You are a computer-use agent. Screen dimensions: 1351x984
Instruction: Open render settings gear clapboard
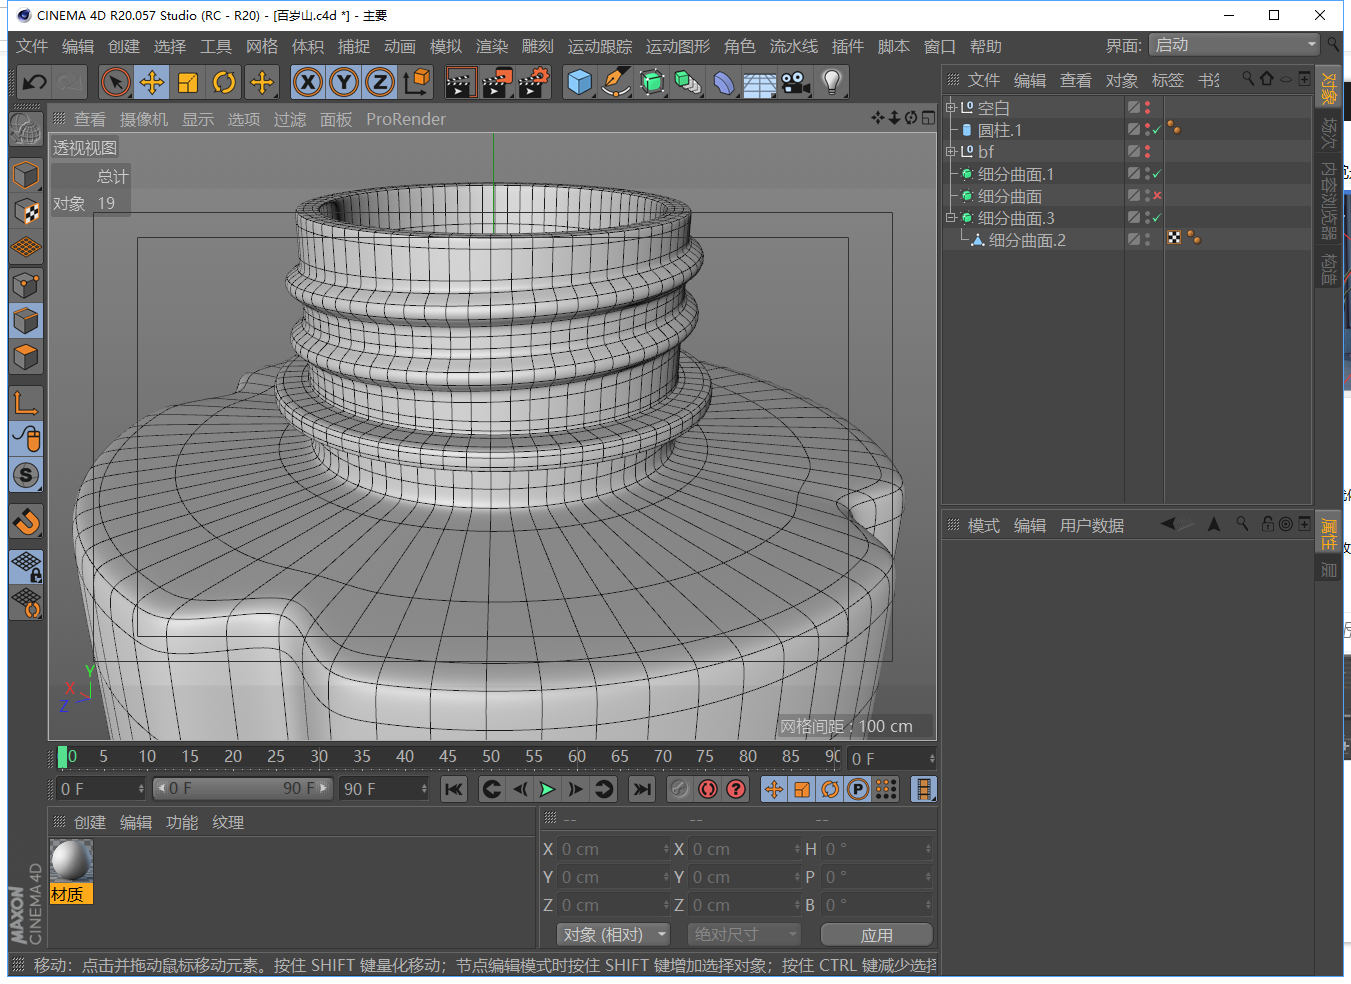point(534,82)
